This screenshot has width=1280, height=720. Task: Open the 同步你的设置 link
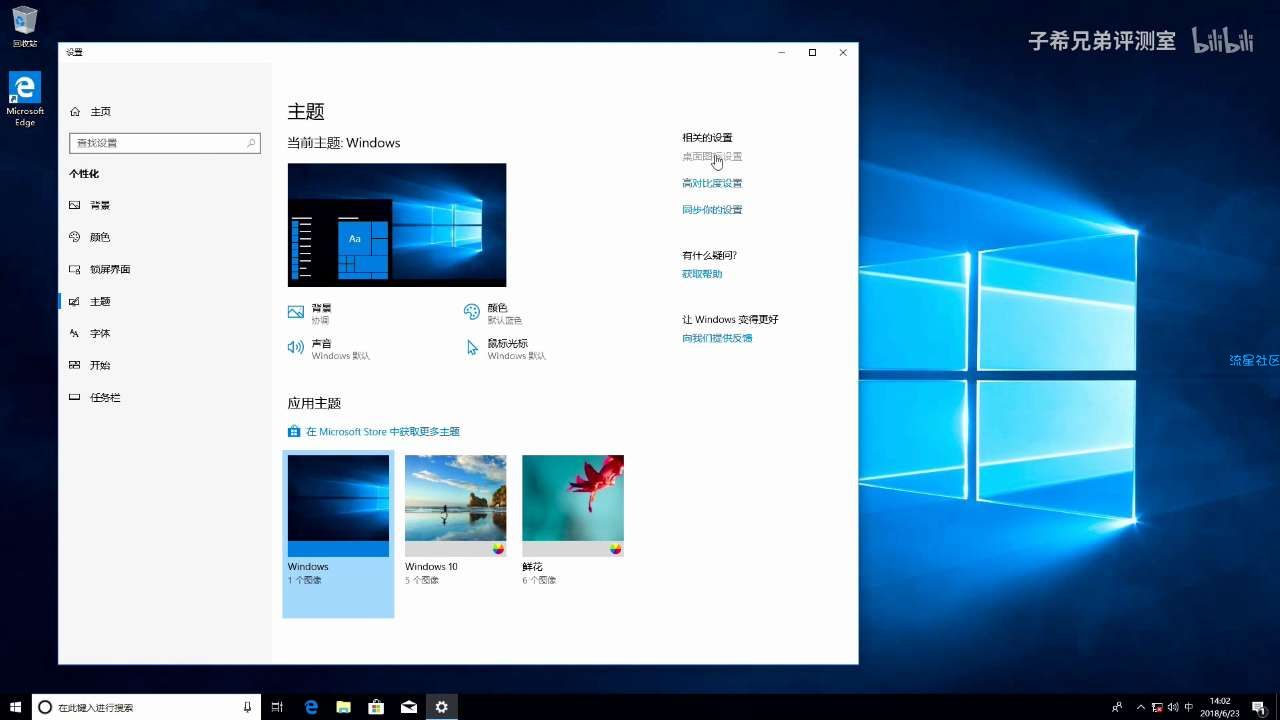click(x=712, y=210)
